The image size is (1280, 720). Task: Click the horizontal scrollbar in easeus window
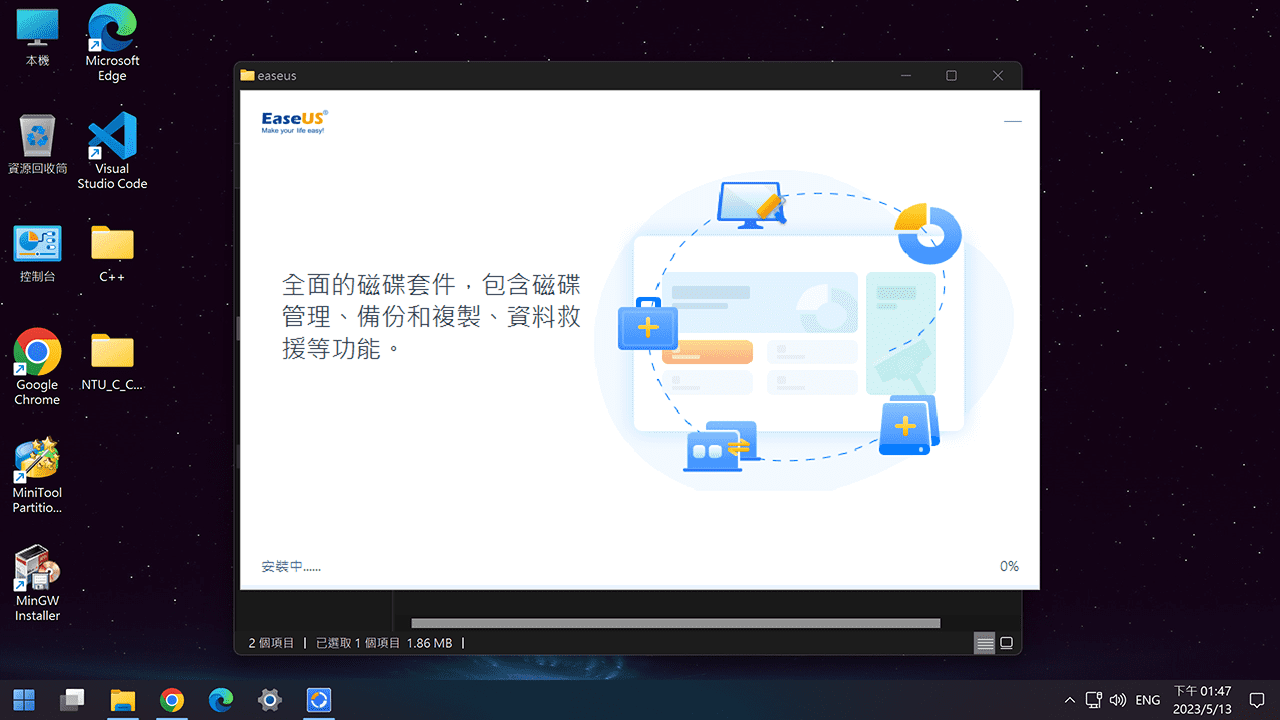click(675, 623)
